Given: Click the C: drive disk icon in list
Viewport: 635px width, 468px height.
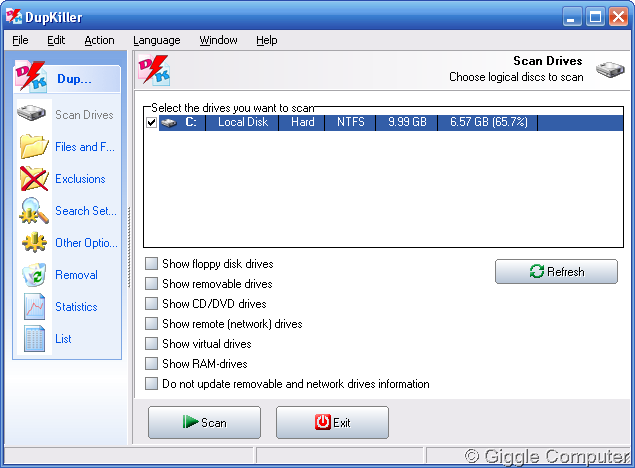Looking at the screenshot, I should click(x=169, y=123).
